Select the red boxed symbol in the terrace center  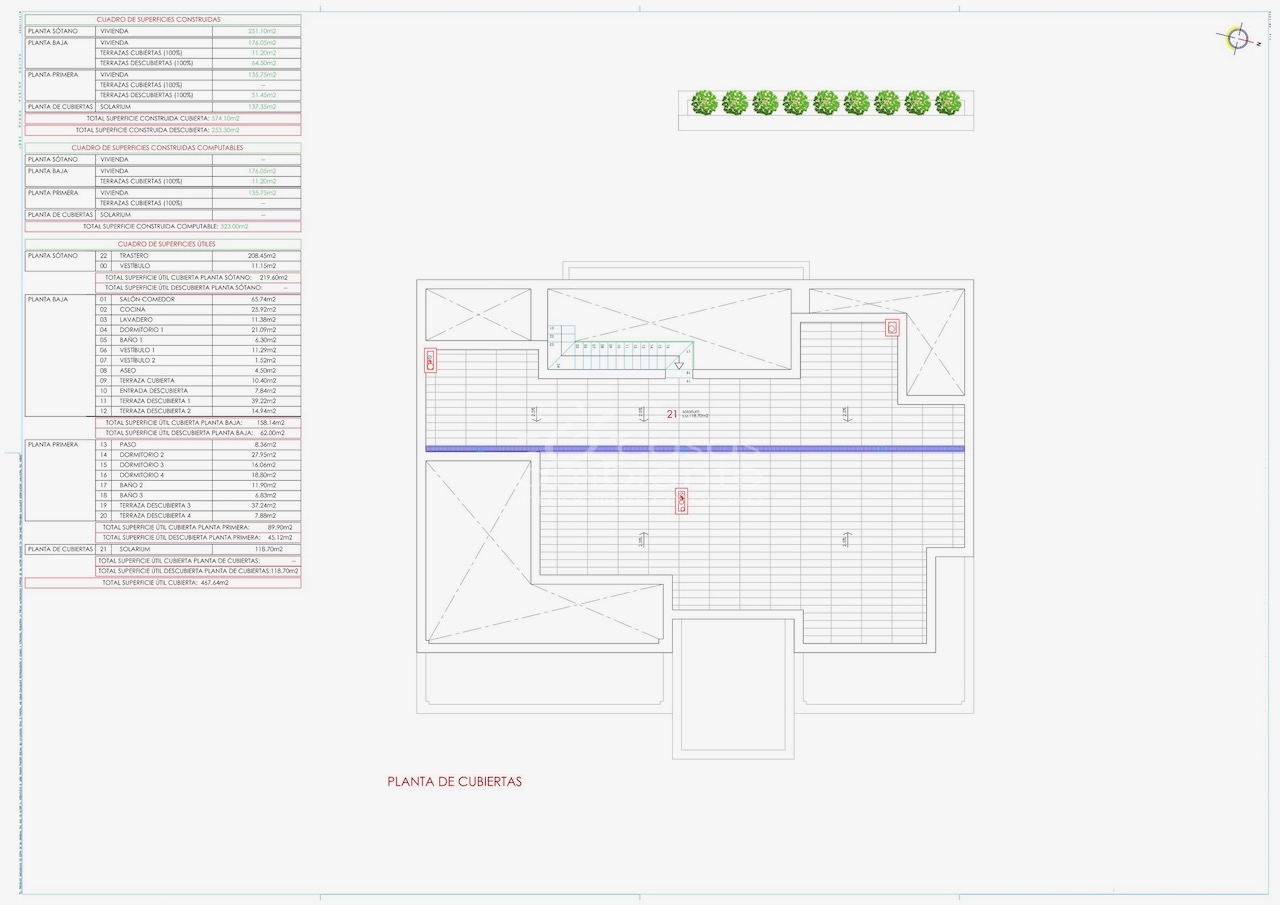(x=681, y=500)
